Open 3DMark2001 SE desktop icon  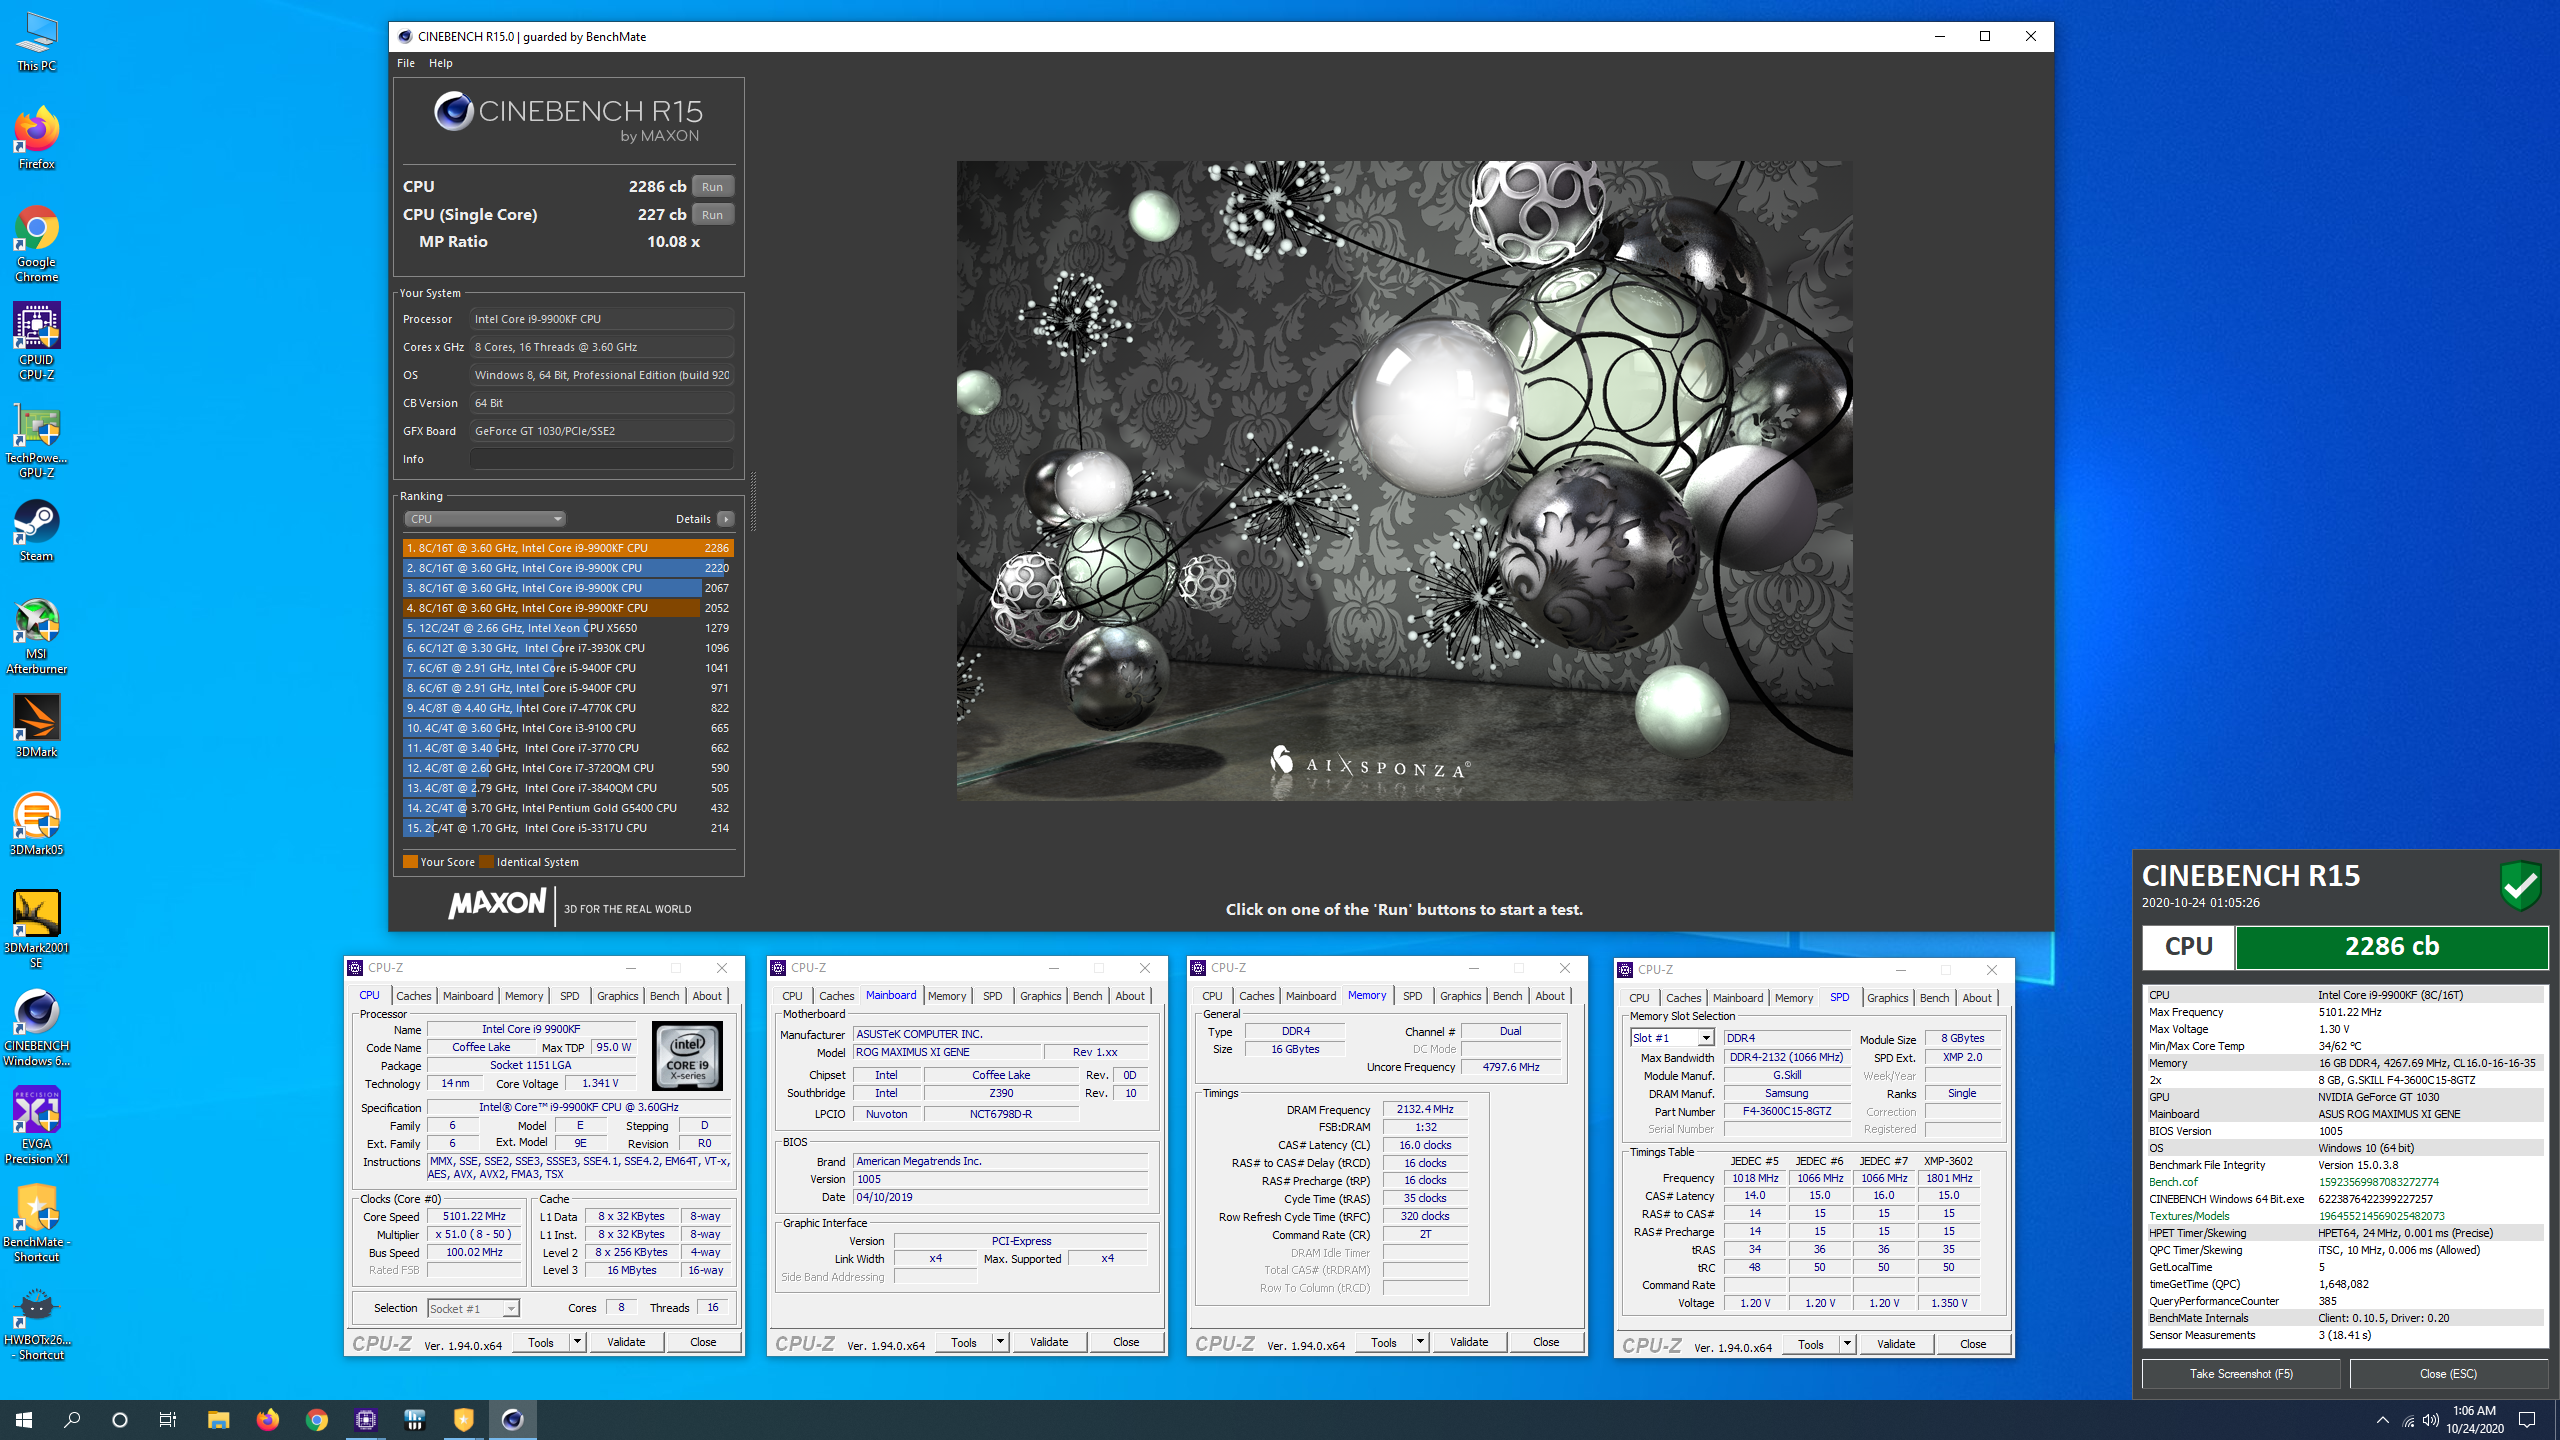[37, 929]
